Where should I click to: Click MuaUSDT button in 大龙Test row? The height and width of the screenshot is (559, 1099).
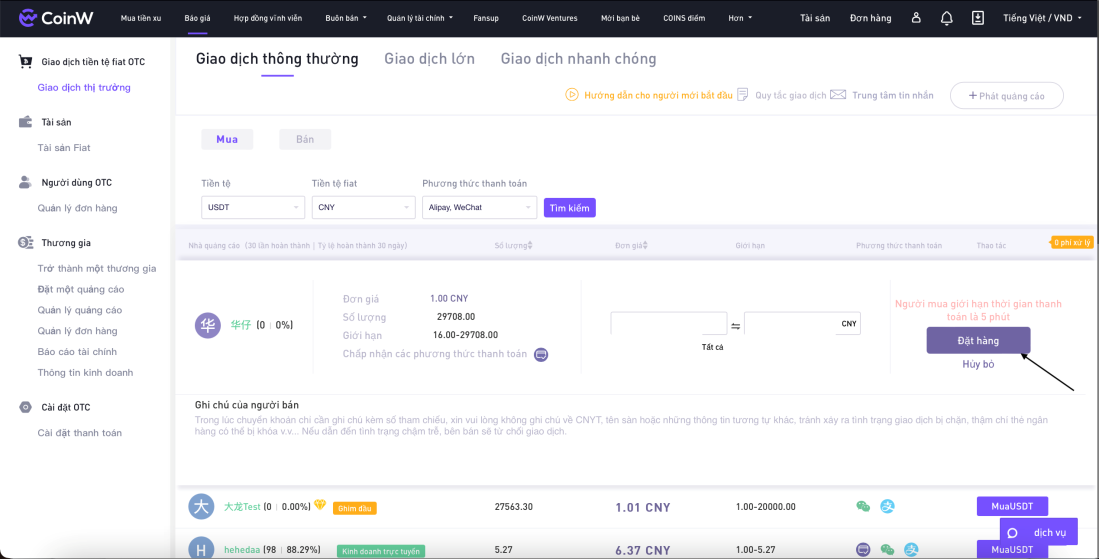(x=1012, y=506)
